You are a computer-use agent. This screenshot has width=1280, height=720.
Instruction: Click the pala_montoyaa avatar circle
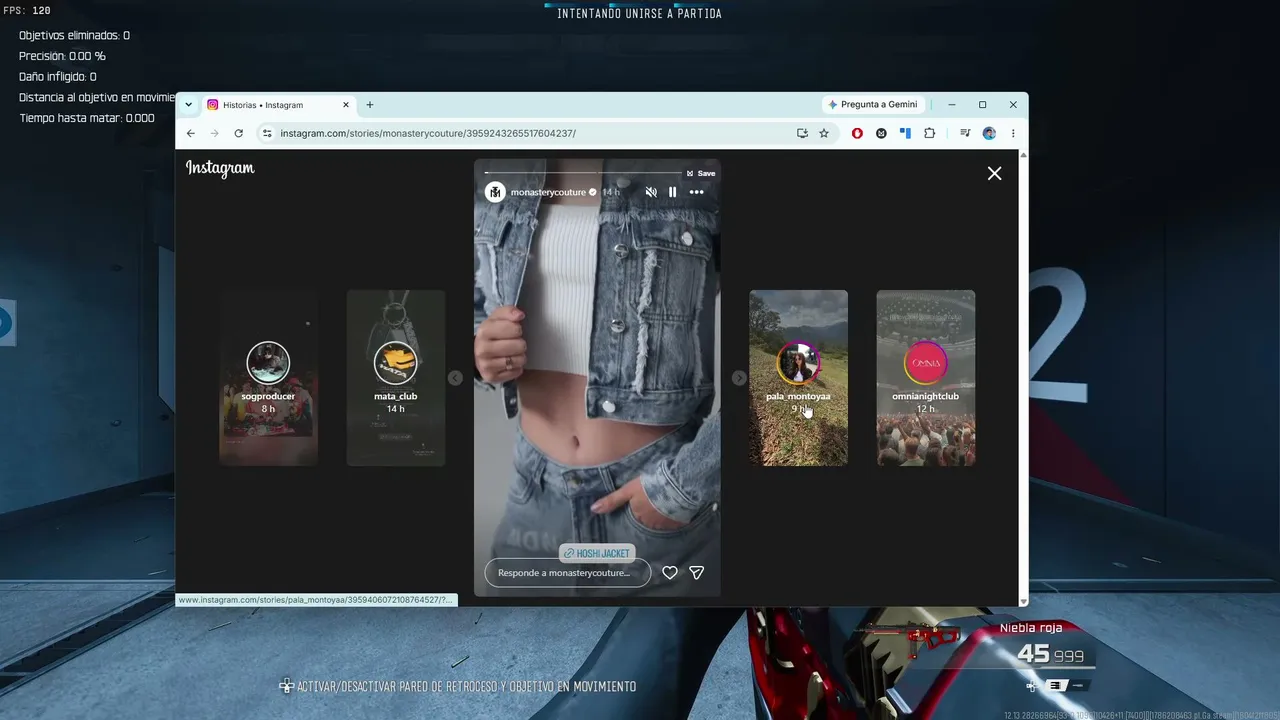click(x=798, y=363)
